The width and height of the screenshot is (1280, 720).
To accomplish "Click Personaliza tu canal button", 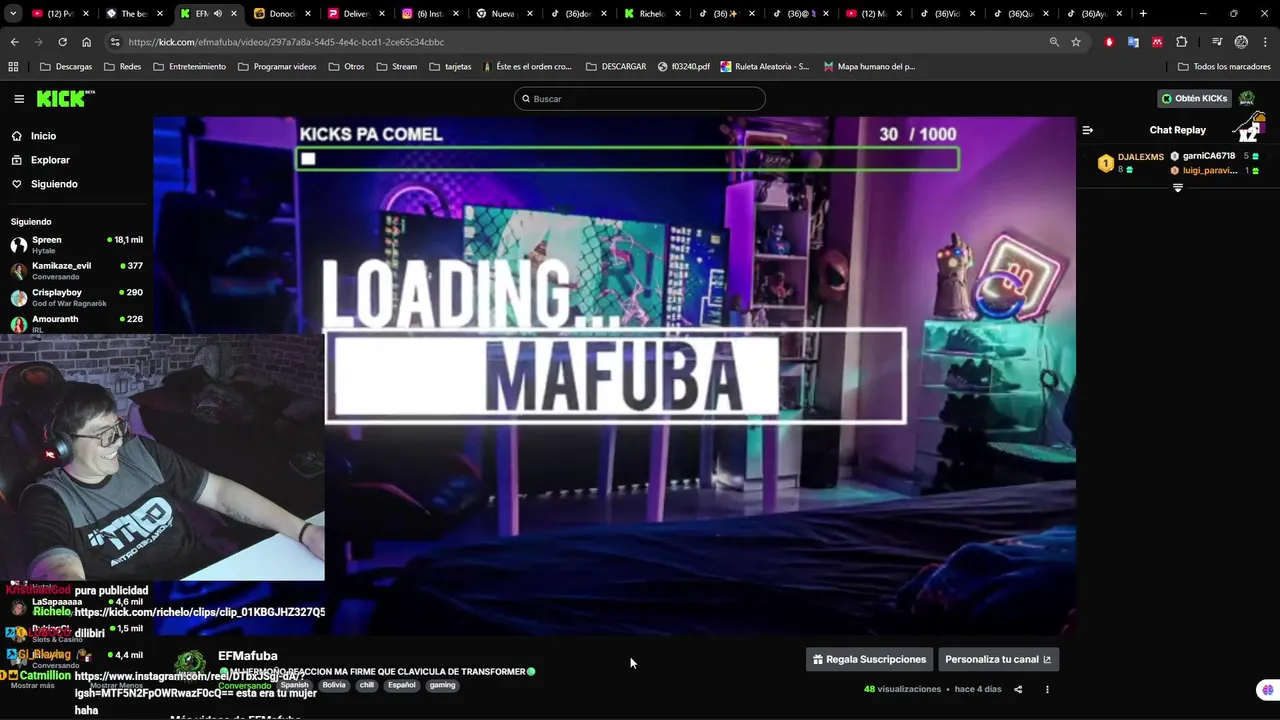I will [x=997, y=659].
